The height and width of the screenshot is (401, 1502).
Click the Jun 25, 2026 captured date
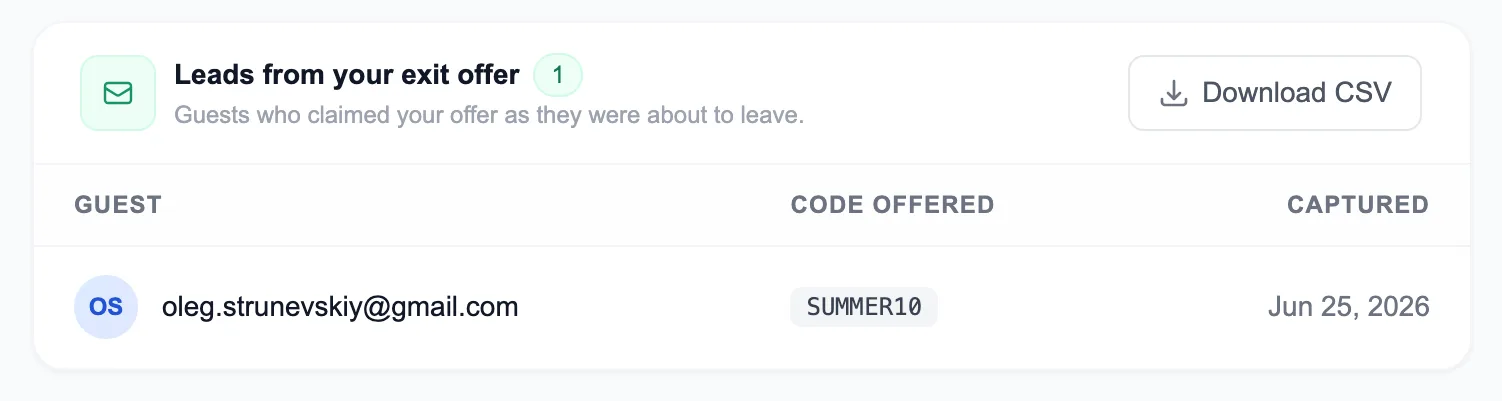tap(1349, 307)
